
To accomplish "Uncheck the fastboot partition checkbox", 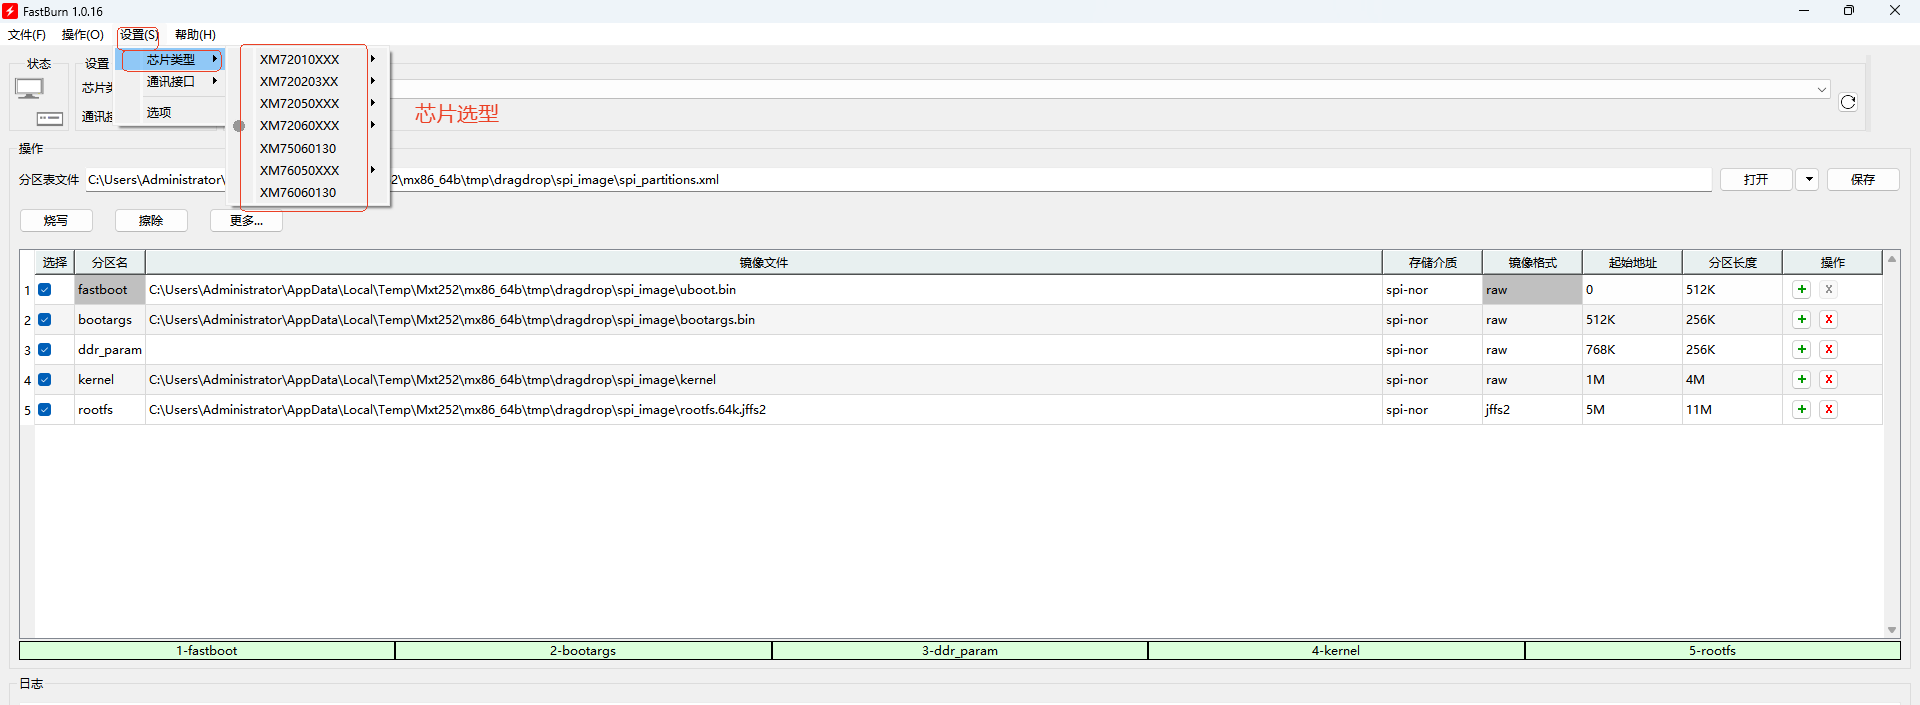I will coord(45,290).
